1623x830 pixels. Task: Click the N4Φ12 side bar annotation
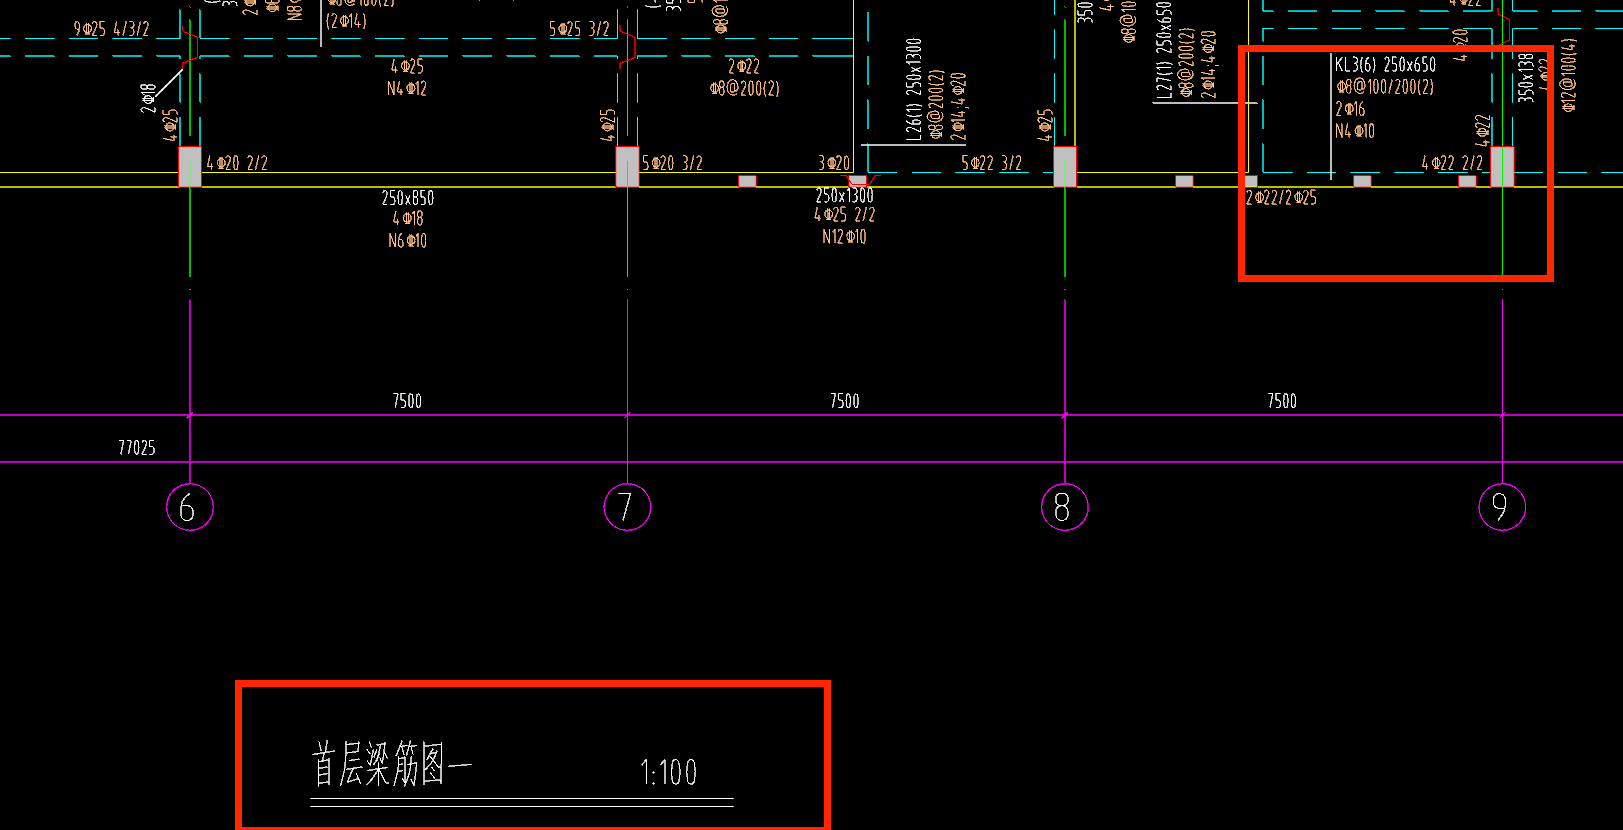(x=407, y=89)
